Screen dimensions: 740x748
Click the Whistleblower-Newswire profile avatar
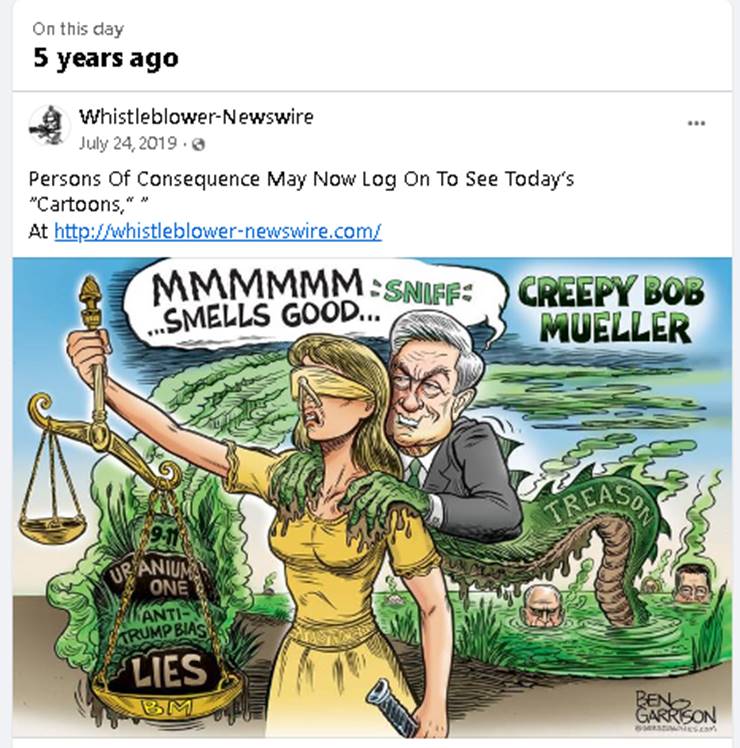50,126
